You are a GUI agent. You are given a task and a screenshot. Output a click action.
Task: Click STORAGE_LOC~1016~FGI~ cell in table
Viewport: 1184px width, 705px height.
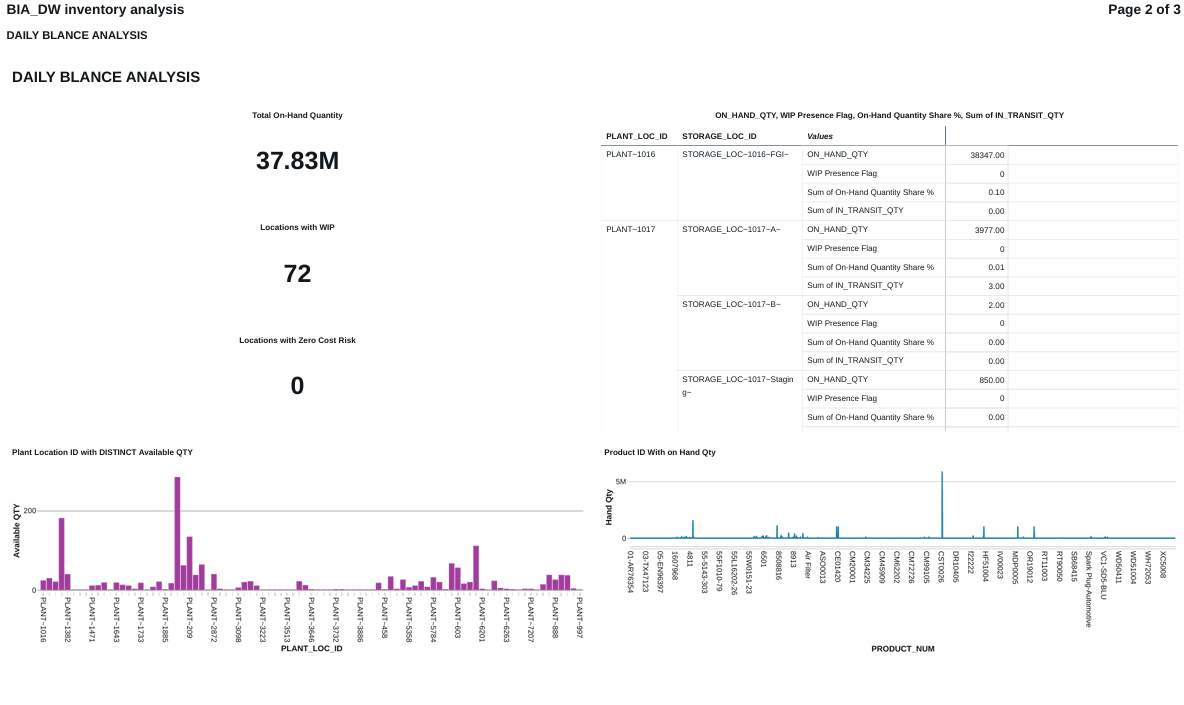coord(735,155)
